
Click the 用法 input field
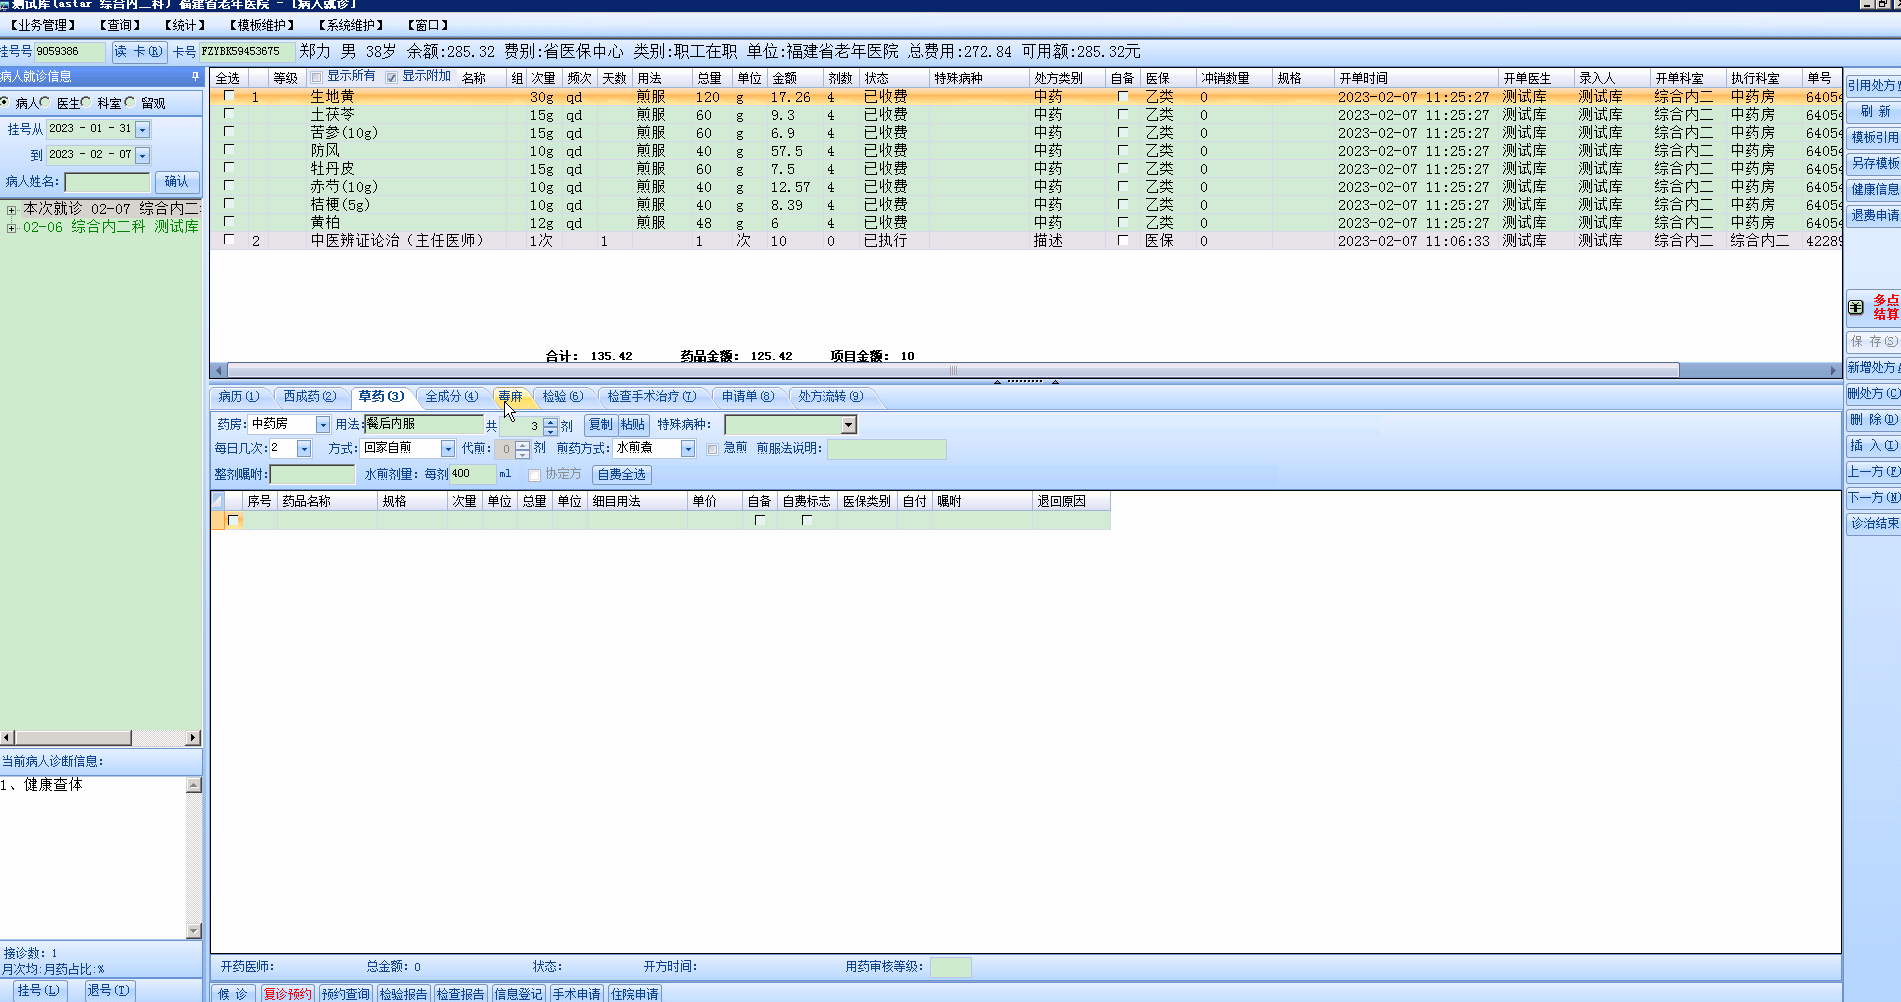(x=424, y=425)
